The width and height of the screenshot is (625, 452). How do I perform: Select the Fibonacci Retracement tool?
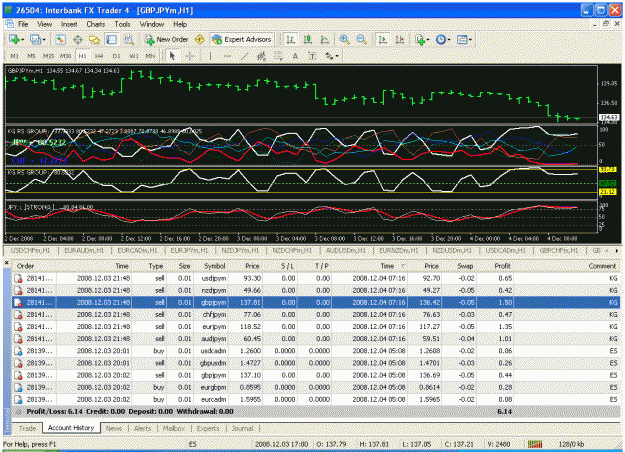point(278,56)
